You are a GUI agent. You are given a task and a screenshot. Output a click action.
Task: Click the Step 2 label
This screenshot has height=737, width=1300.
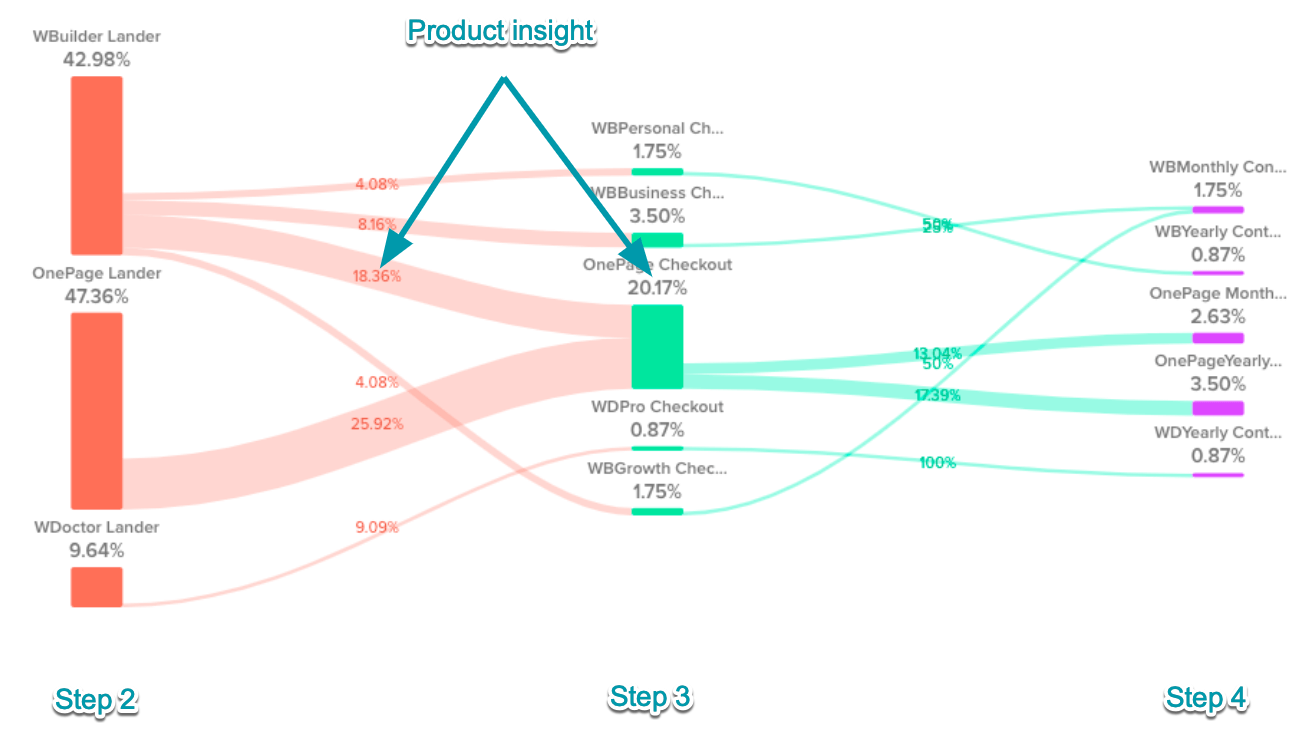pos(95,700)
